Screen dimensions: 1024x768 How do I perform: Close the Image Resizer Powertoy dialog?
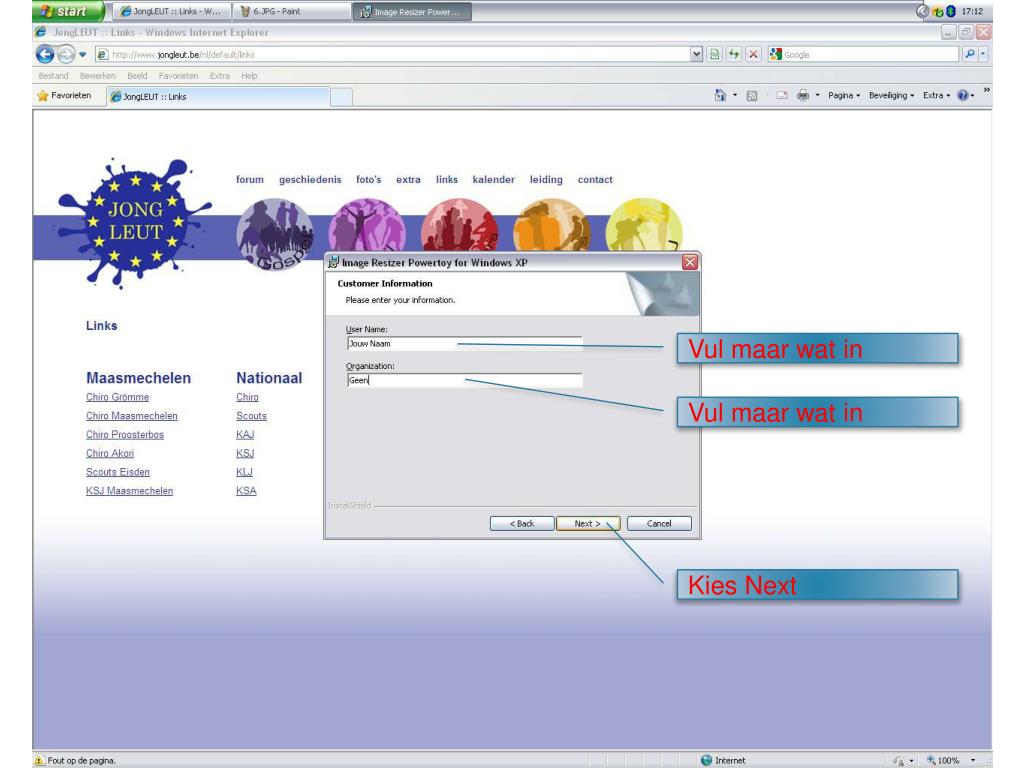click(690, 263)
